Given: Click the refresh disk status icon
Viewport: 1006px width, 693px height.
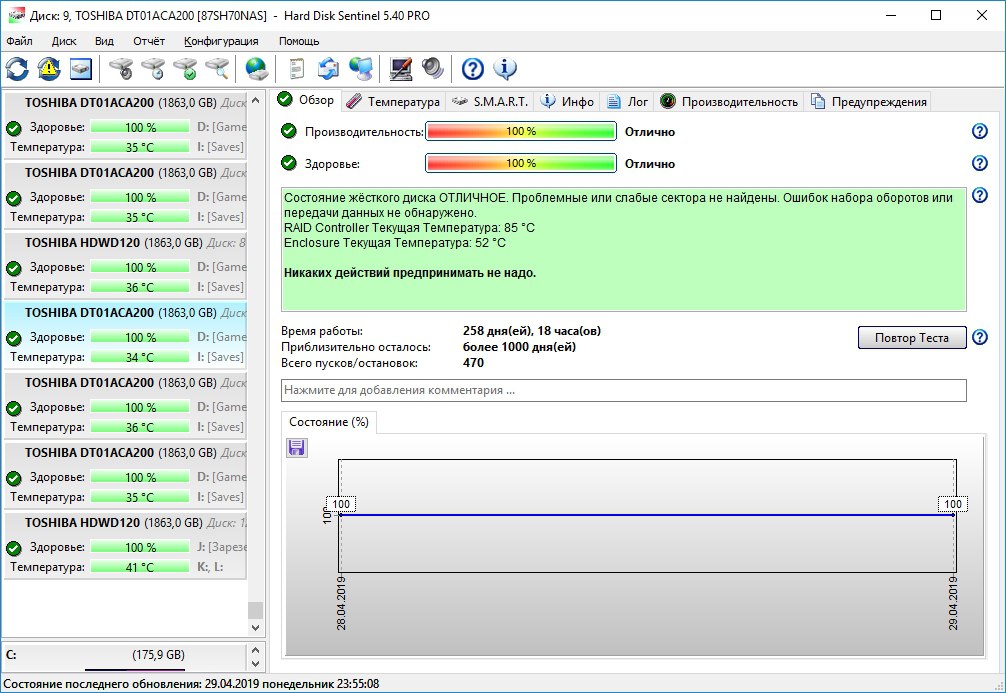Looking at the screenshot, I should [17, 69].
